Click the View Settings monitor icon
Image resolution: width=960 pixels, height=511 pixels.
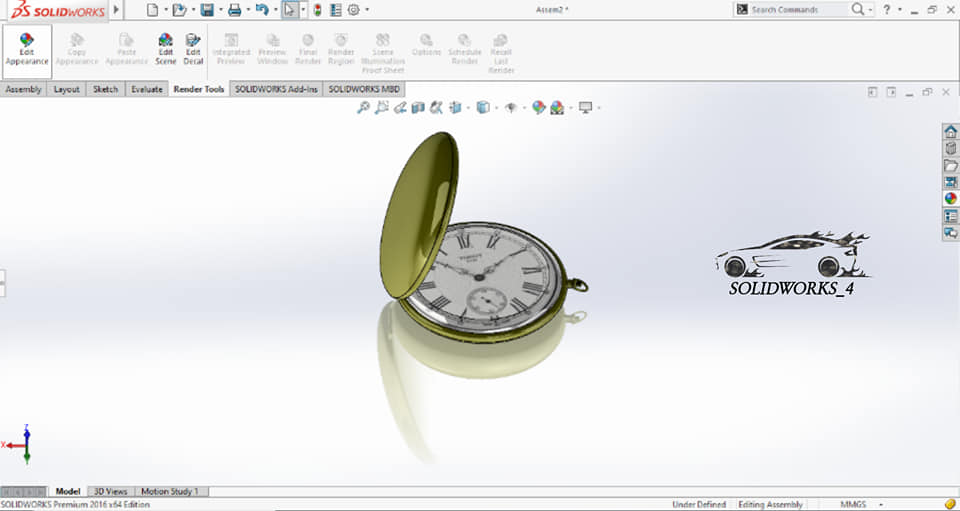[x=585, y=108]
